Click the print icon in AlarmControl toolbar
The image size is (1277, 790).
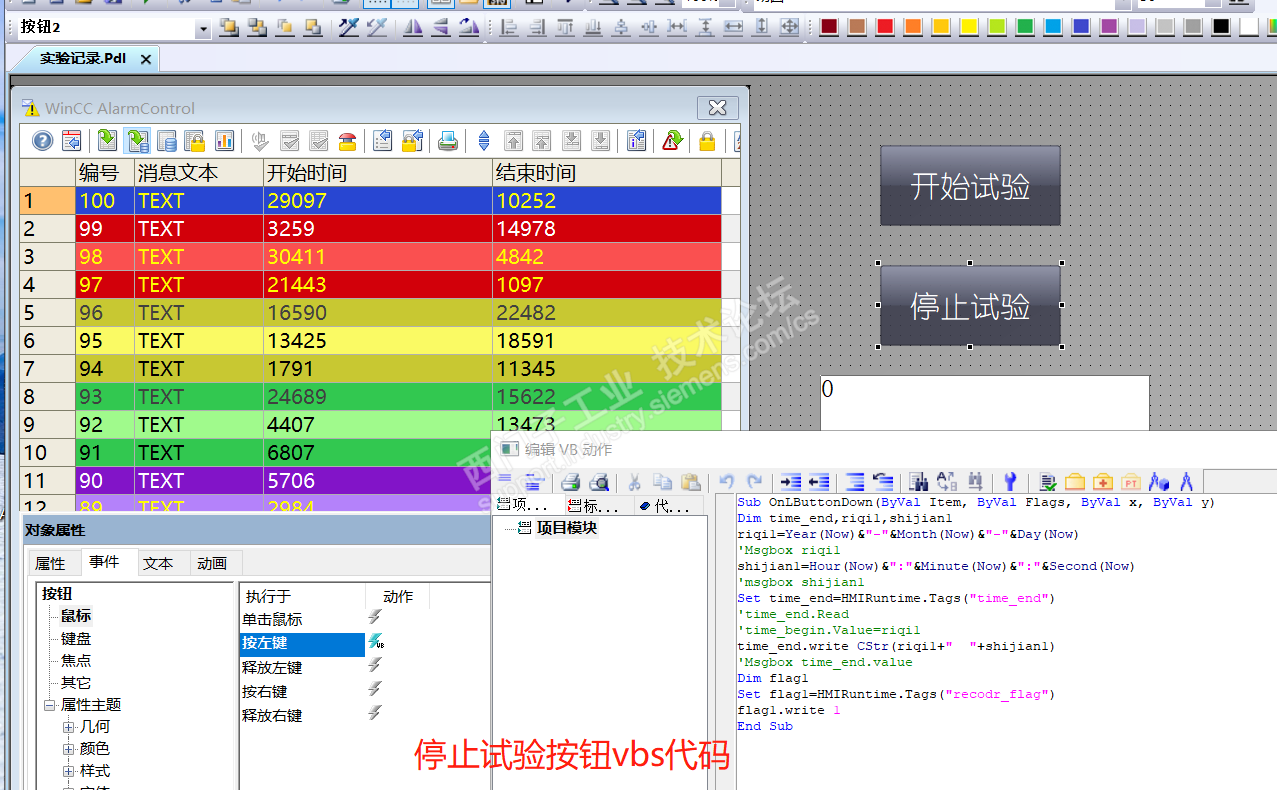click(448, 141)
